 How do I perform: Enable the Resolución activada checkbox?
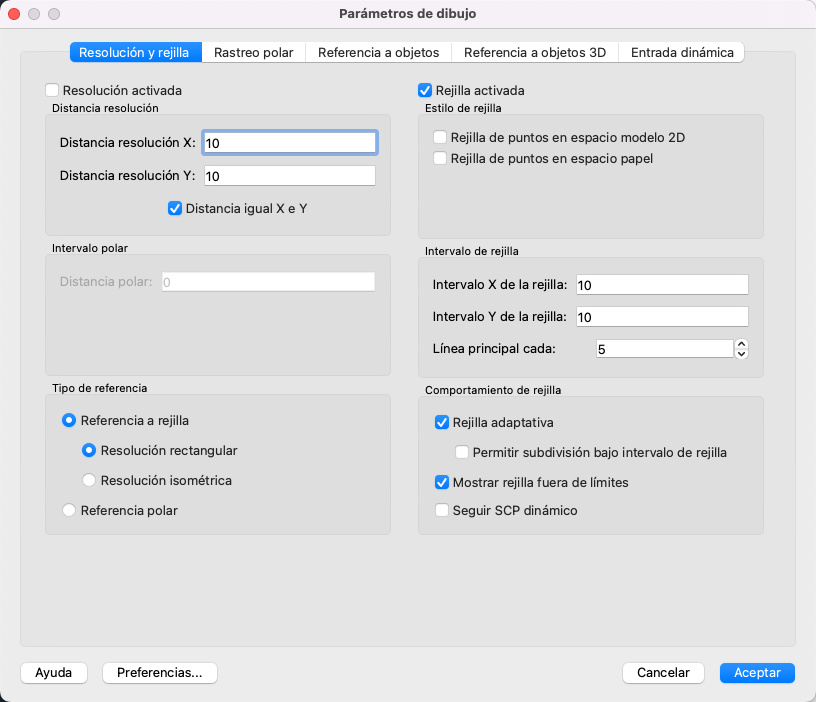(53, 90)
